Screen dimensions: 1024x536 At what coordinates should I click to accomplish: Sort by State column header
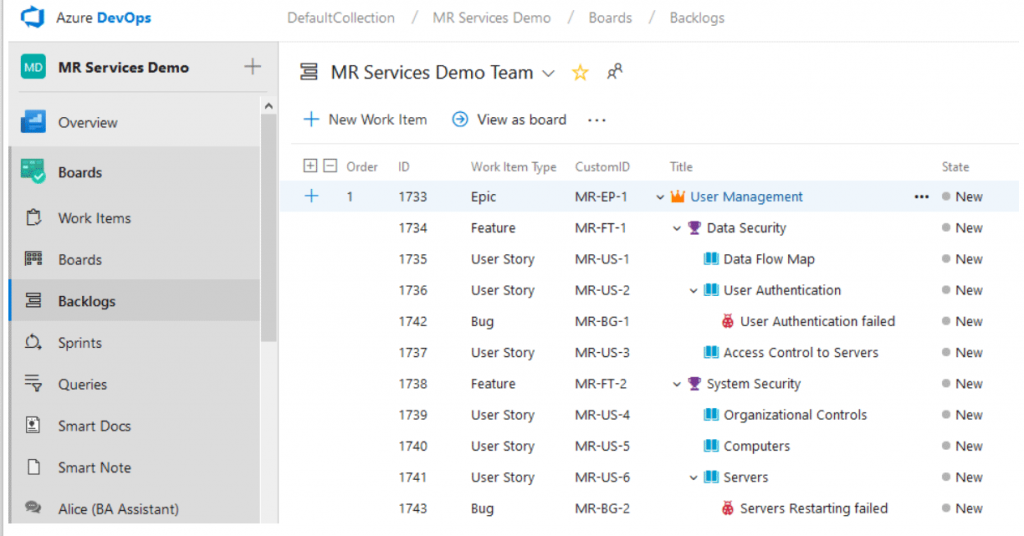click(x=955, y=166)
